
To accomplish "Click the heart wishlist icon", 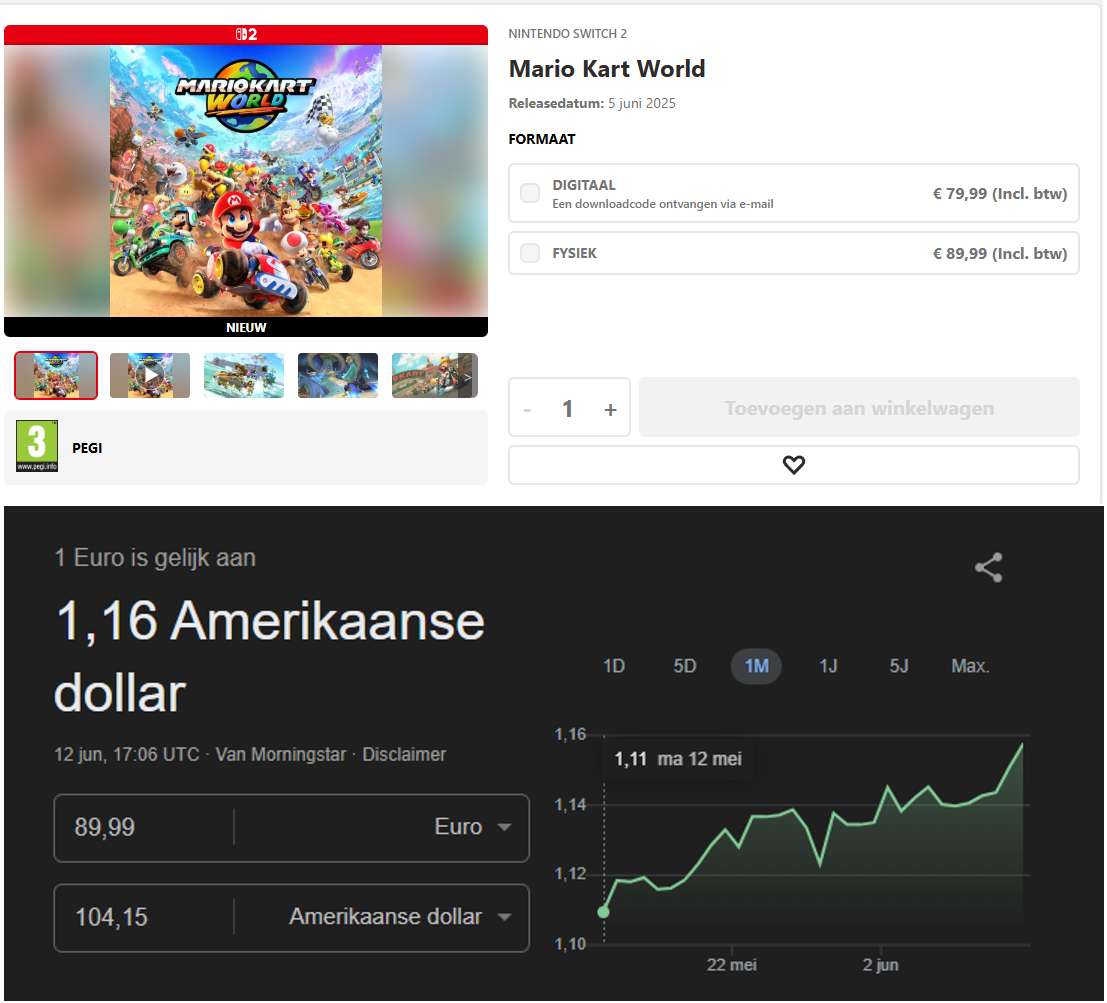I will click(x=794, y=464).
